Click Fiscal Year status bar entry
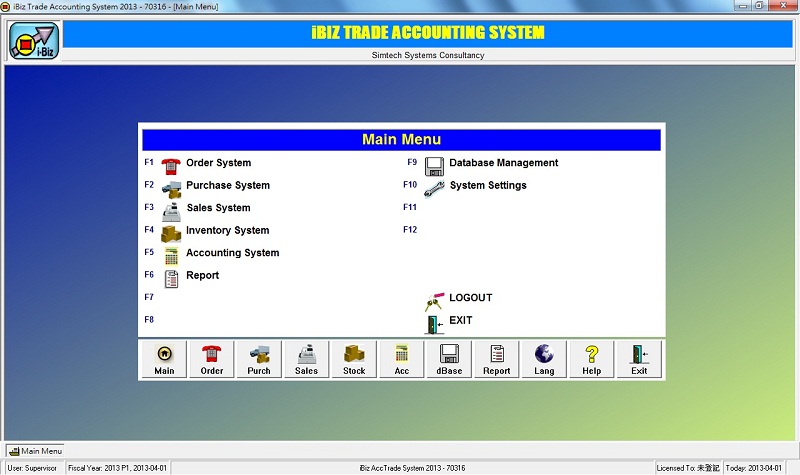The width and height of the screenshot is (800, 475). point(117,468)
